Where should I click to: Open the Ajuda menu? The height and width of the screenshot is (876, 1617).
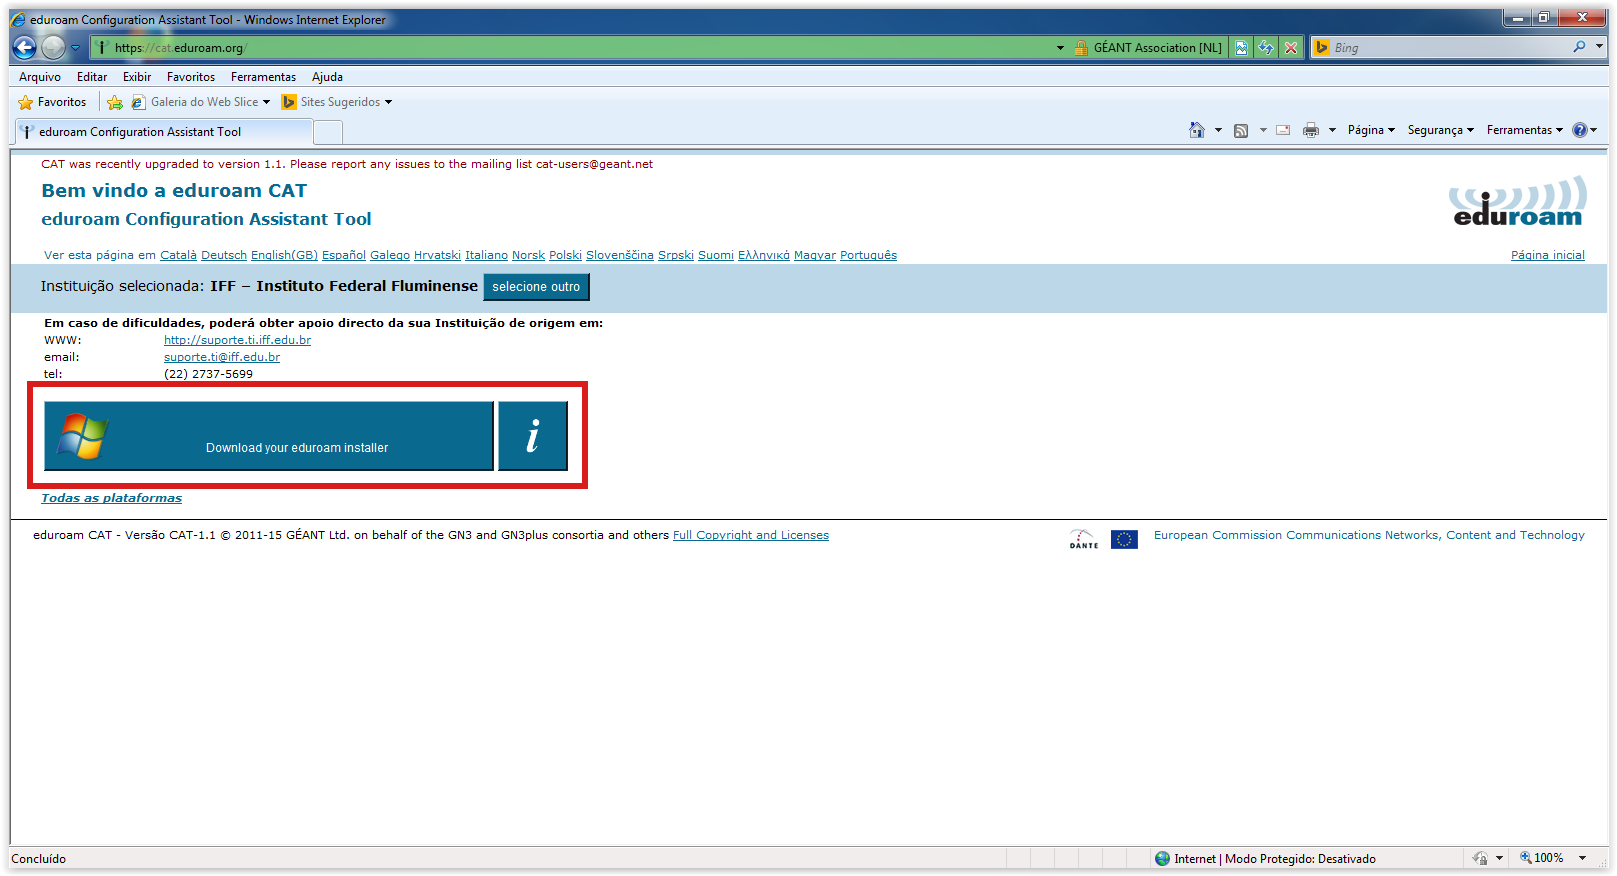(327, 77)
